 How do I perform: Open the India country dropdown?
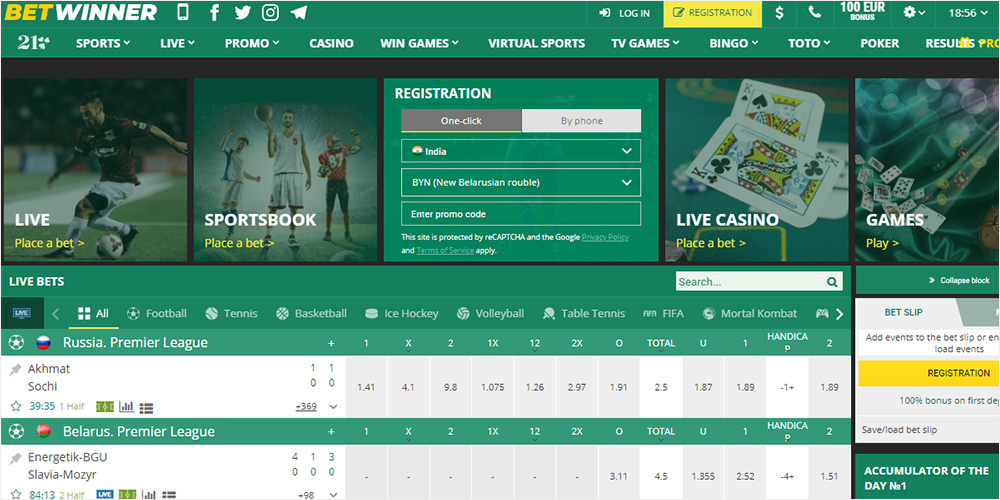coord(521,151)
